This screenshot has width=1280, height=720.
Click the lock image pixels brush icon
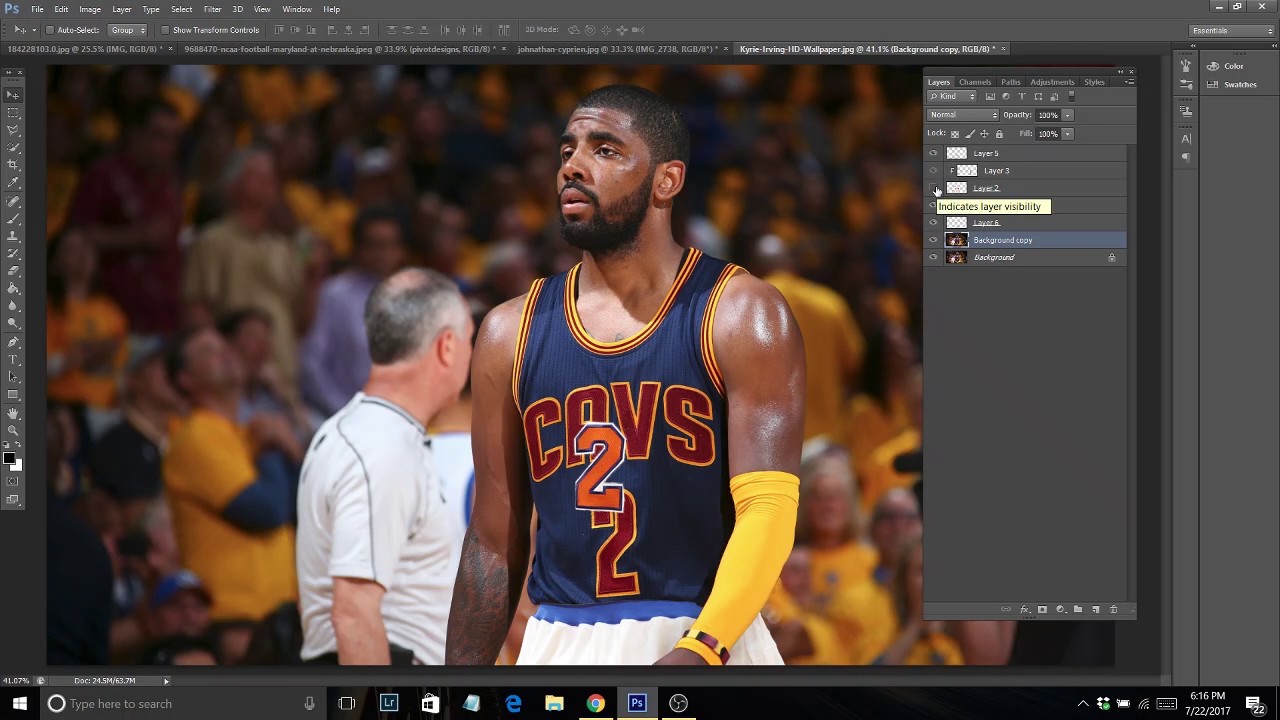(969, 134)
